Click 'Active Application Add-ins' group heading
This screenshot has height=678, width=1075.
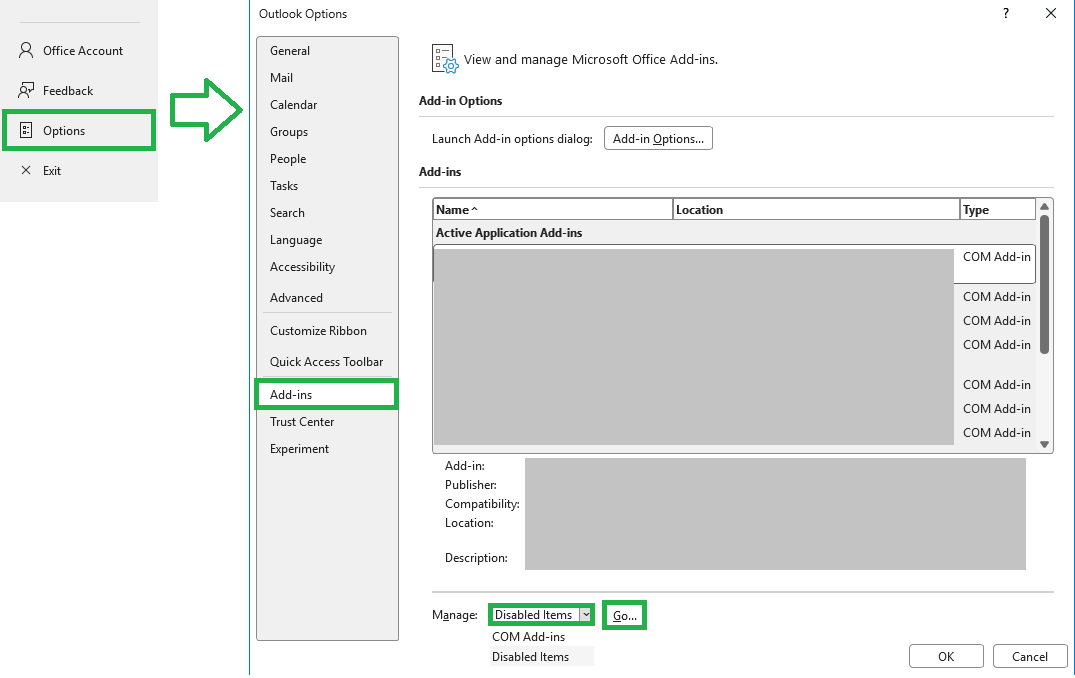tap(509, 233)
